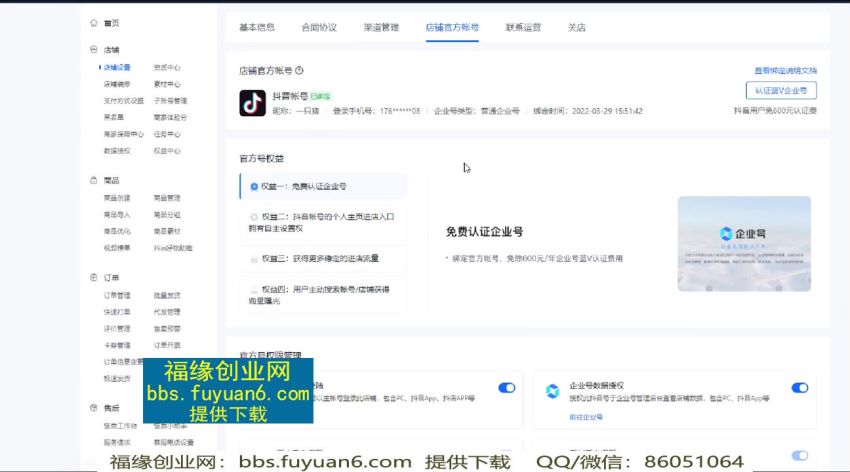Toggle the partially visible bottom-right switch
The height and width of the screenshot is (472, 850).
coord(800,456)
